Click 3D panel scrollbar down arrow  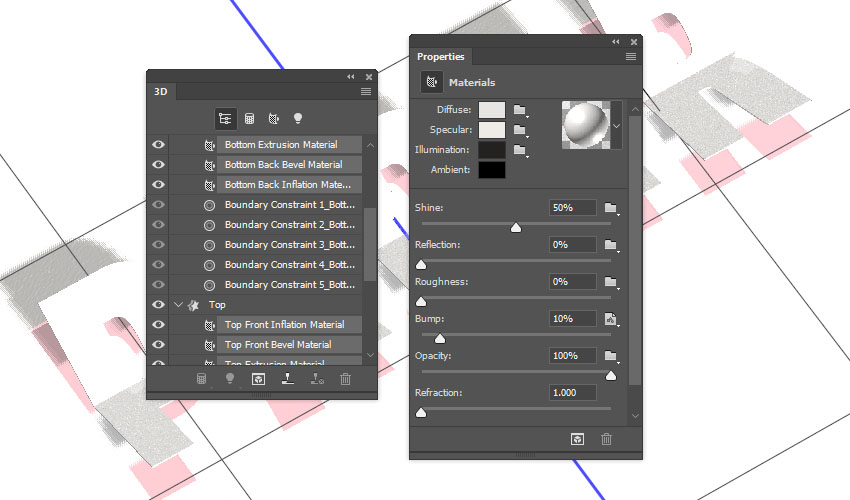(x=370, y=355)
